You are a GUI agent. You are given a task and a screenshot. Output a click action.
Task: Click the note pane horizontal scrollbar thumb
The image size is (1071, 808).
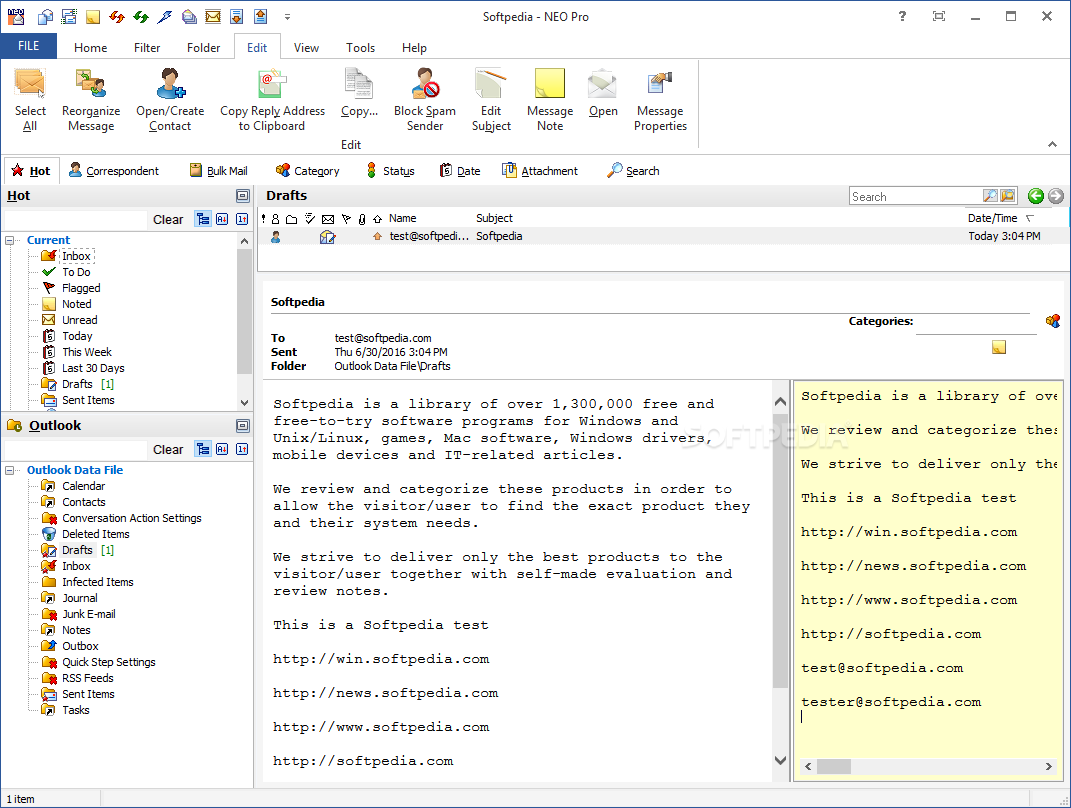[834, 766]
